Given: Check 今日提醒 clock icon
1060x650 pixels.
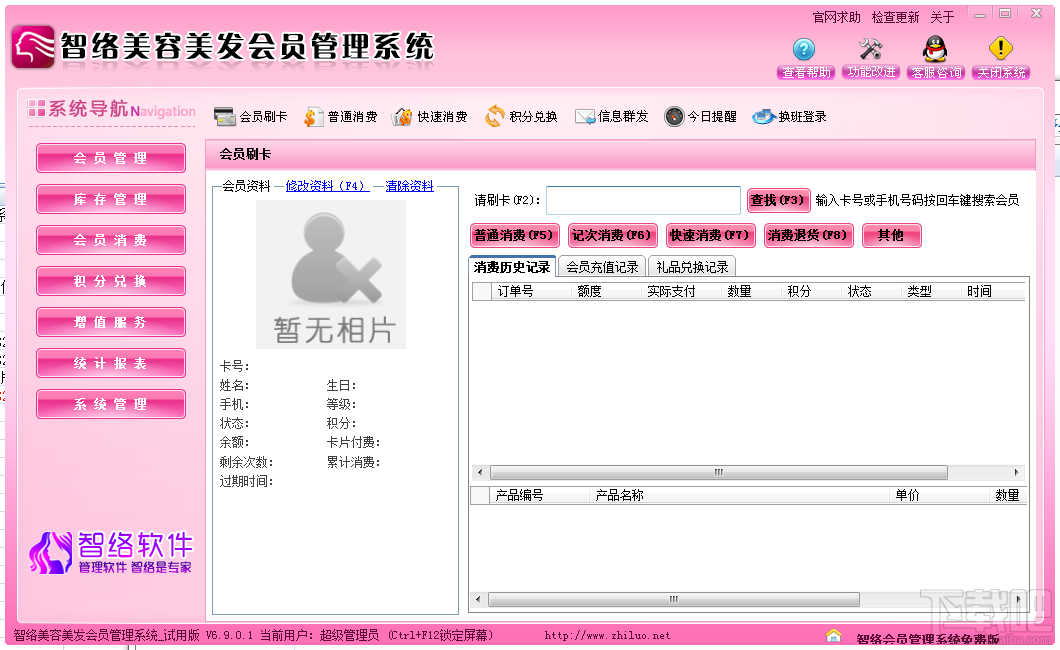Looking at the screenshot, I should (674, 117).
